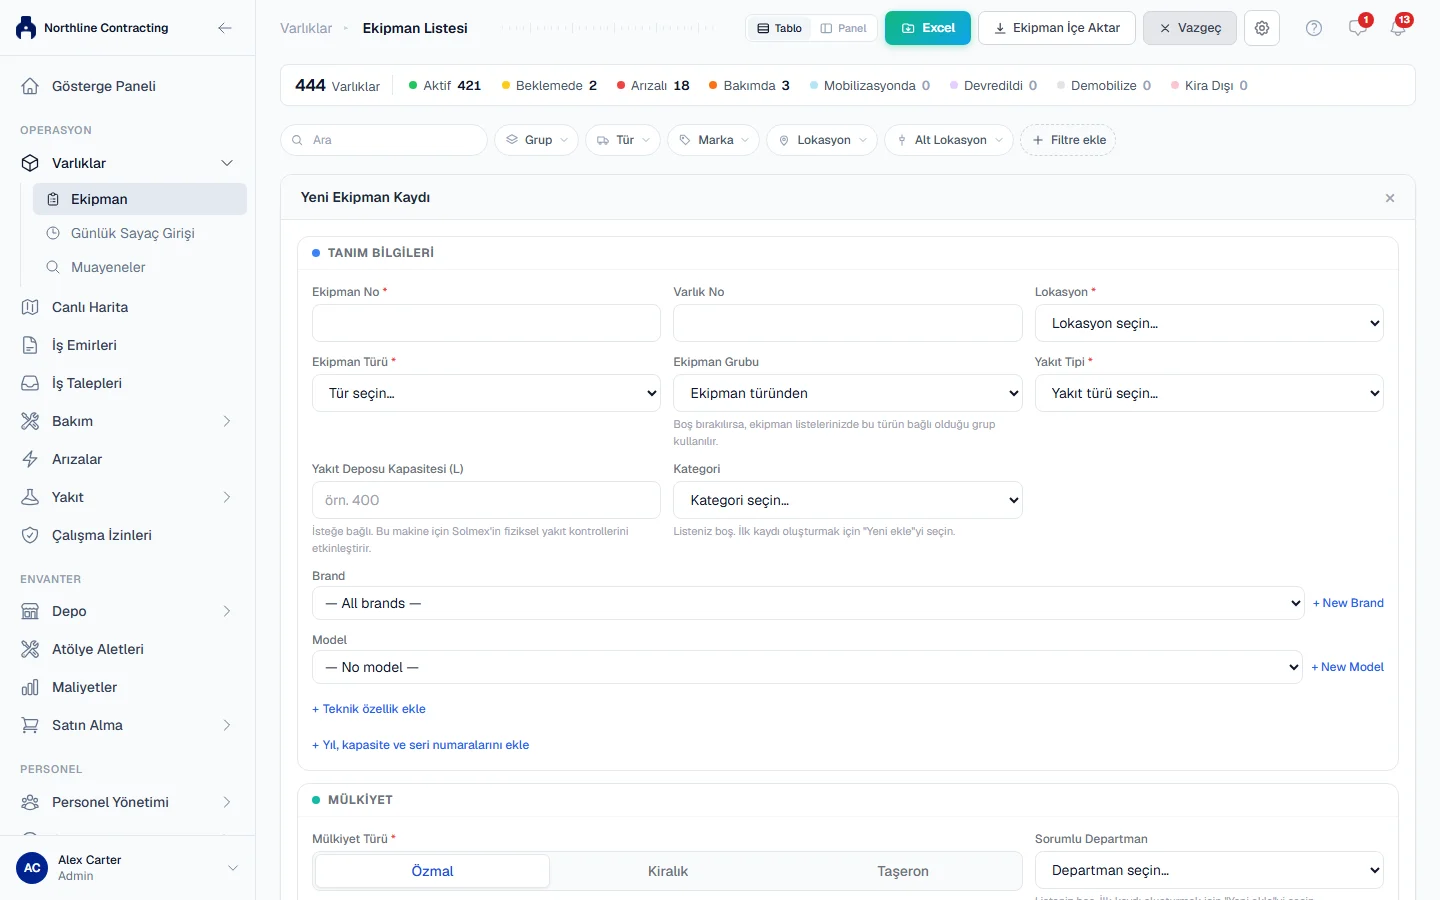Open the Tür seçin equipment type dropdown
The width and height of the screenshot is (1440, 900).
point(486,393)
